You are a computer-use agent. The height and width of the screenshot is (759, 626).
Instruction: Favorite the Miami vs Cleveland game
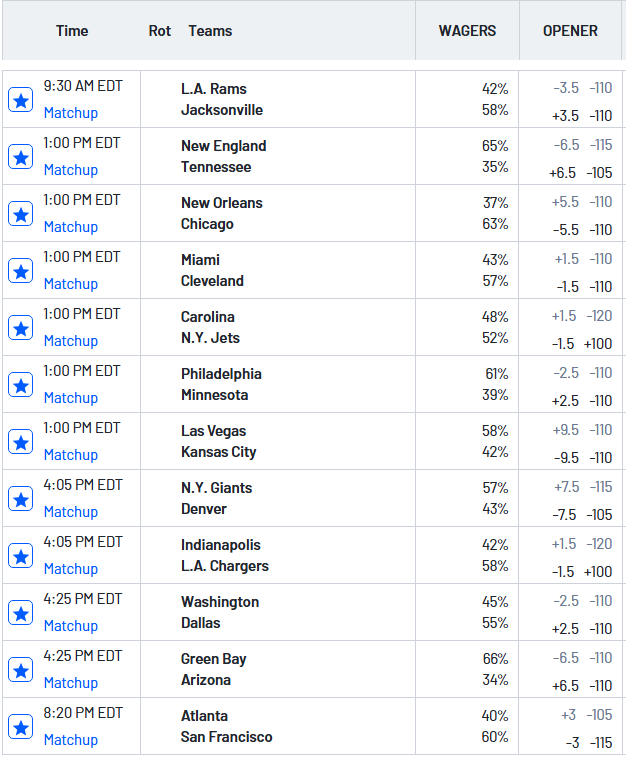(x=20, y=270)
